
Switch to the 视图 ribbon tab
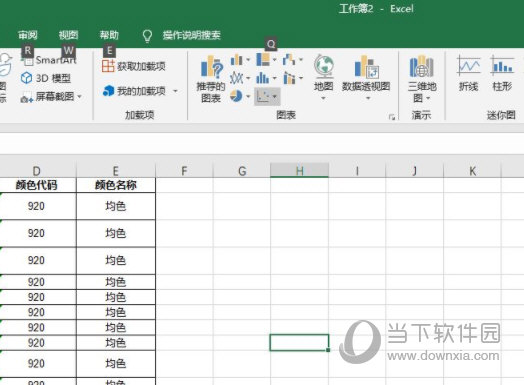tap(68, 35)
